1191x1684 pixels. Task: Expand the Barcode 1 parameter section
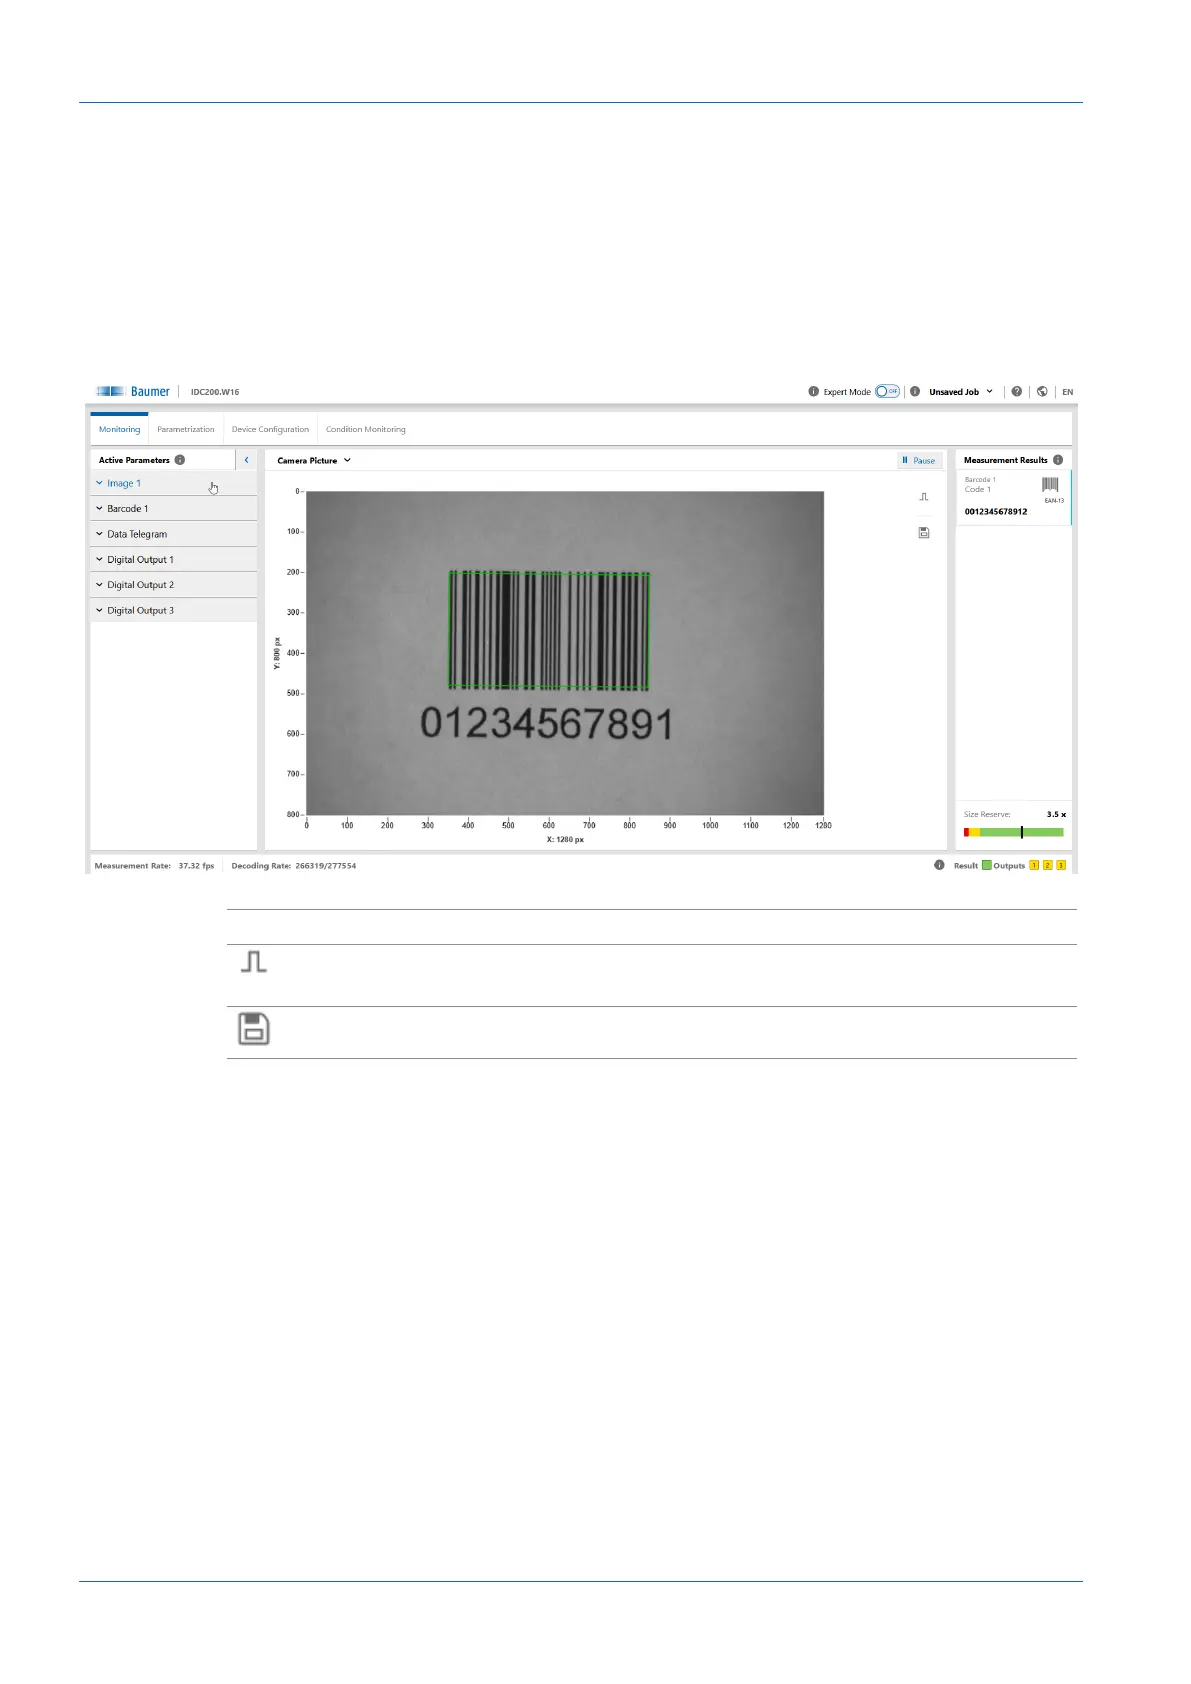127,509
